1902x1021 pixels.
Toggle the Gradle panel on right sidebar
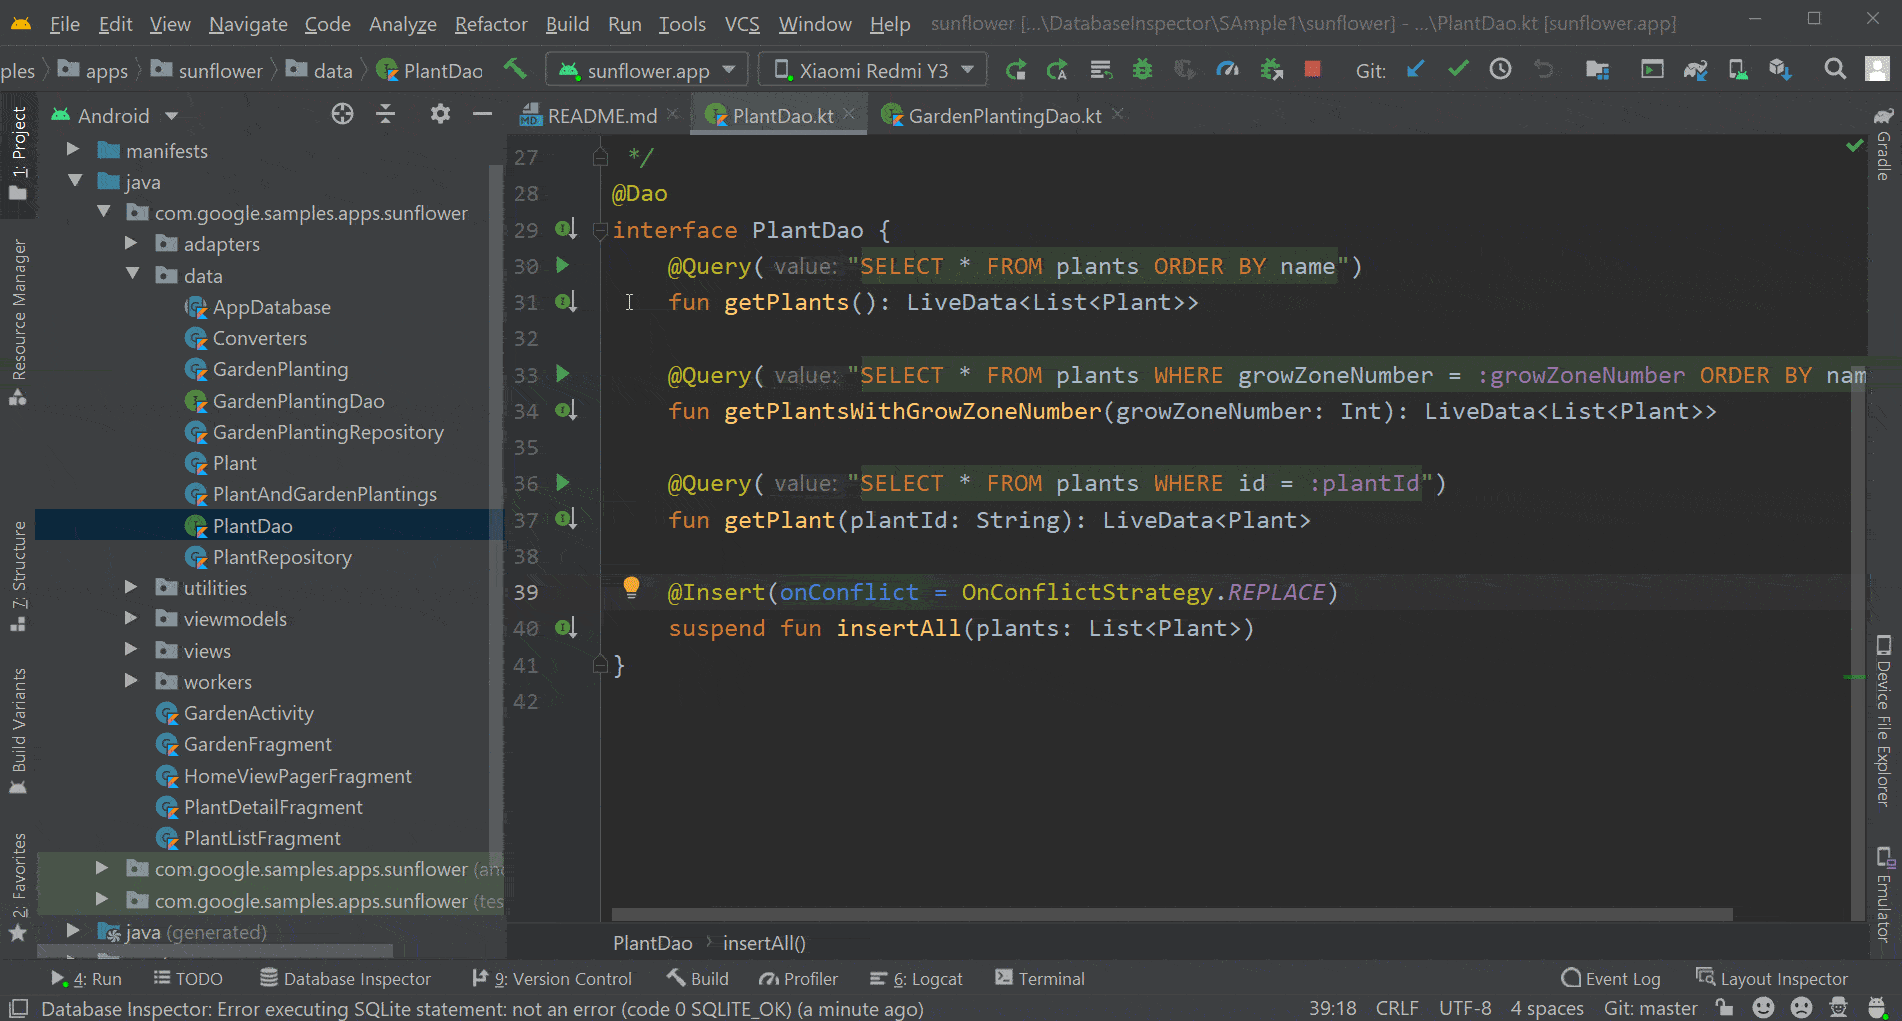click(1884, 150)
